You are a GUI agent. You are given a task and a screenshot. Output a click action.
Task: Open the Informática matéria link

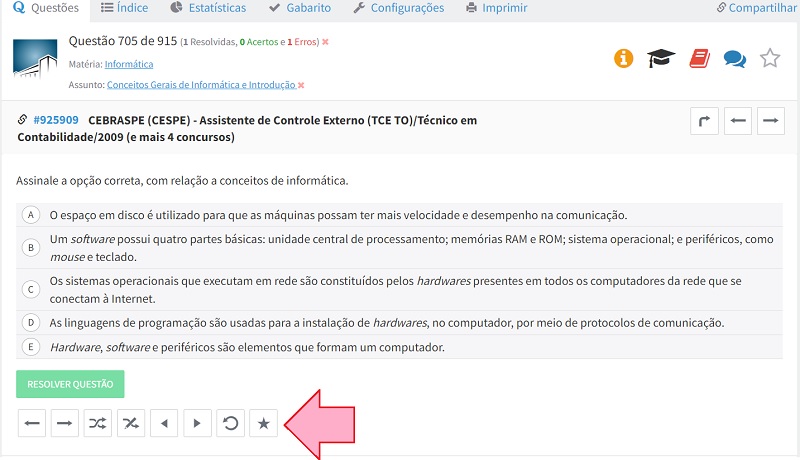[129, 64]
